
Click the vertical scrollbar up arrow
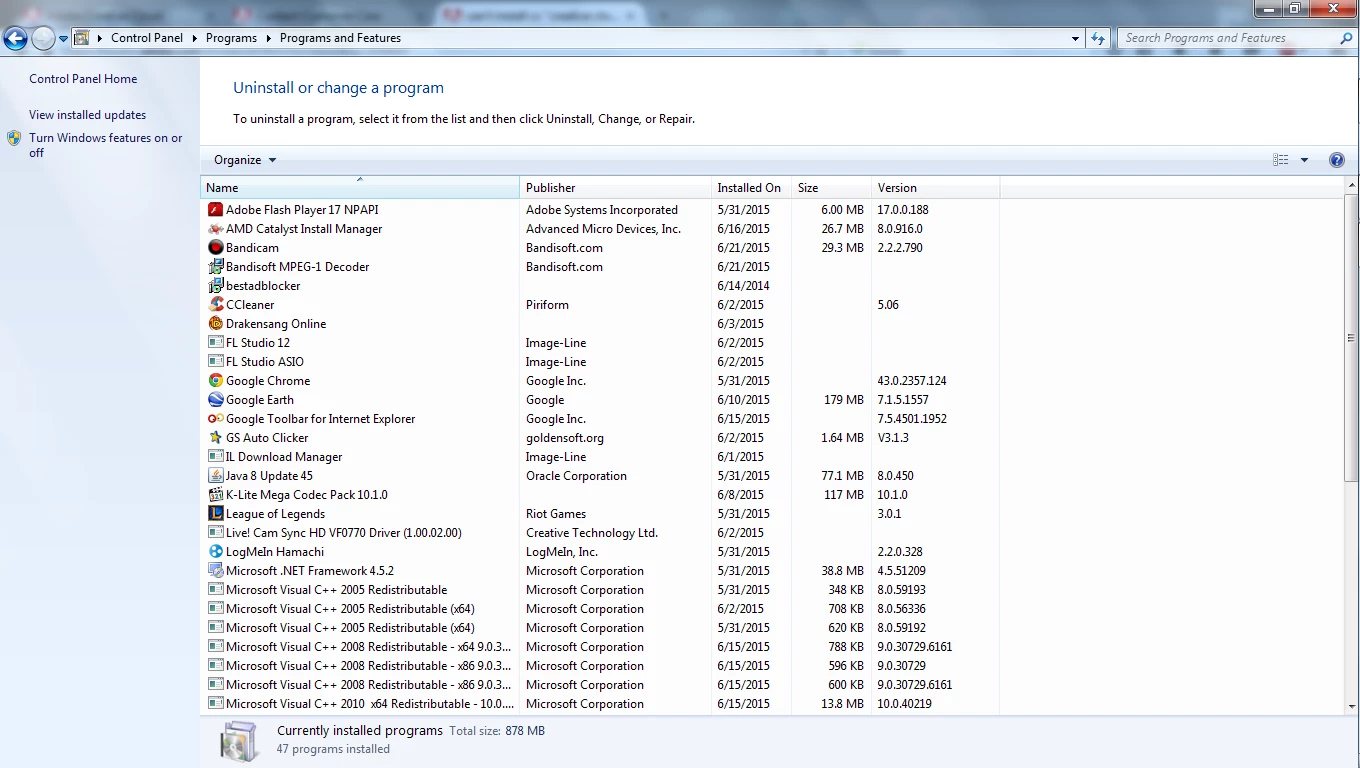point(1351,186)
